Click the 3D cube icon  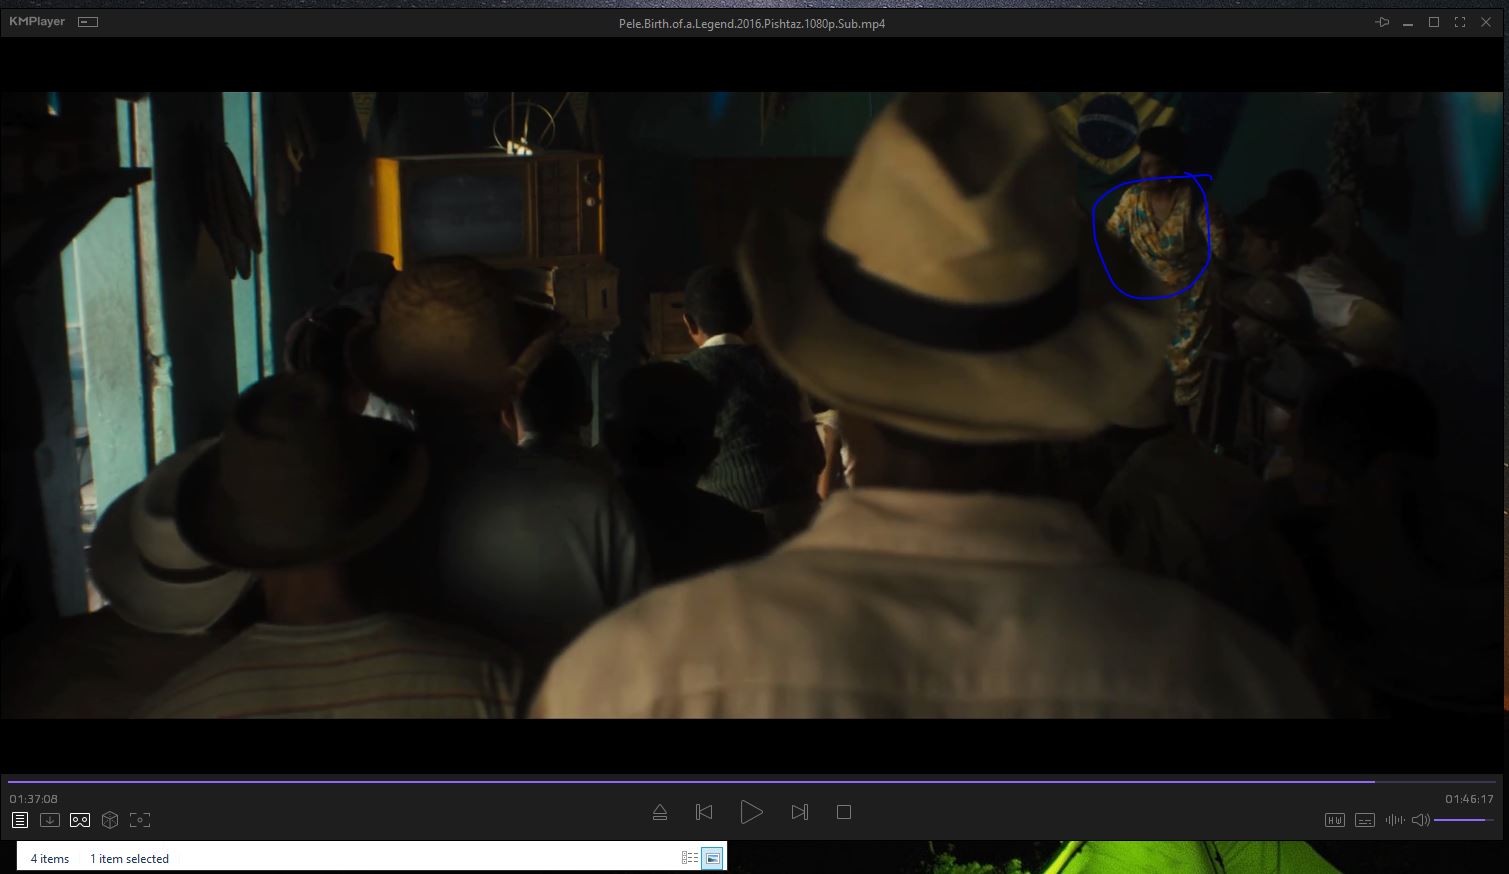coord(110,820)
